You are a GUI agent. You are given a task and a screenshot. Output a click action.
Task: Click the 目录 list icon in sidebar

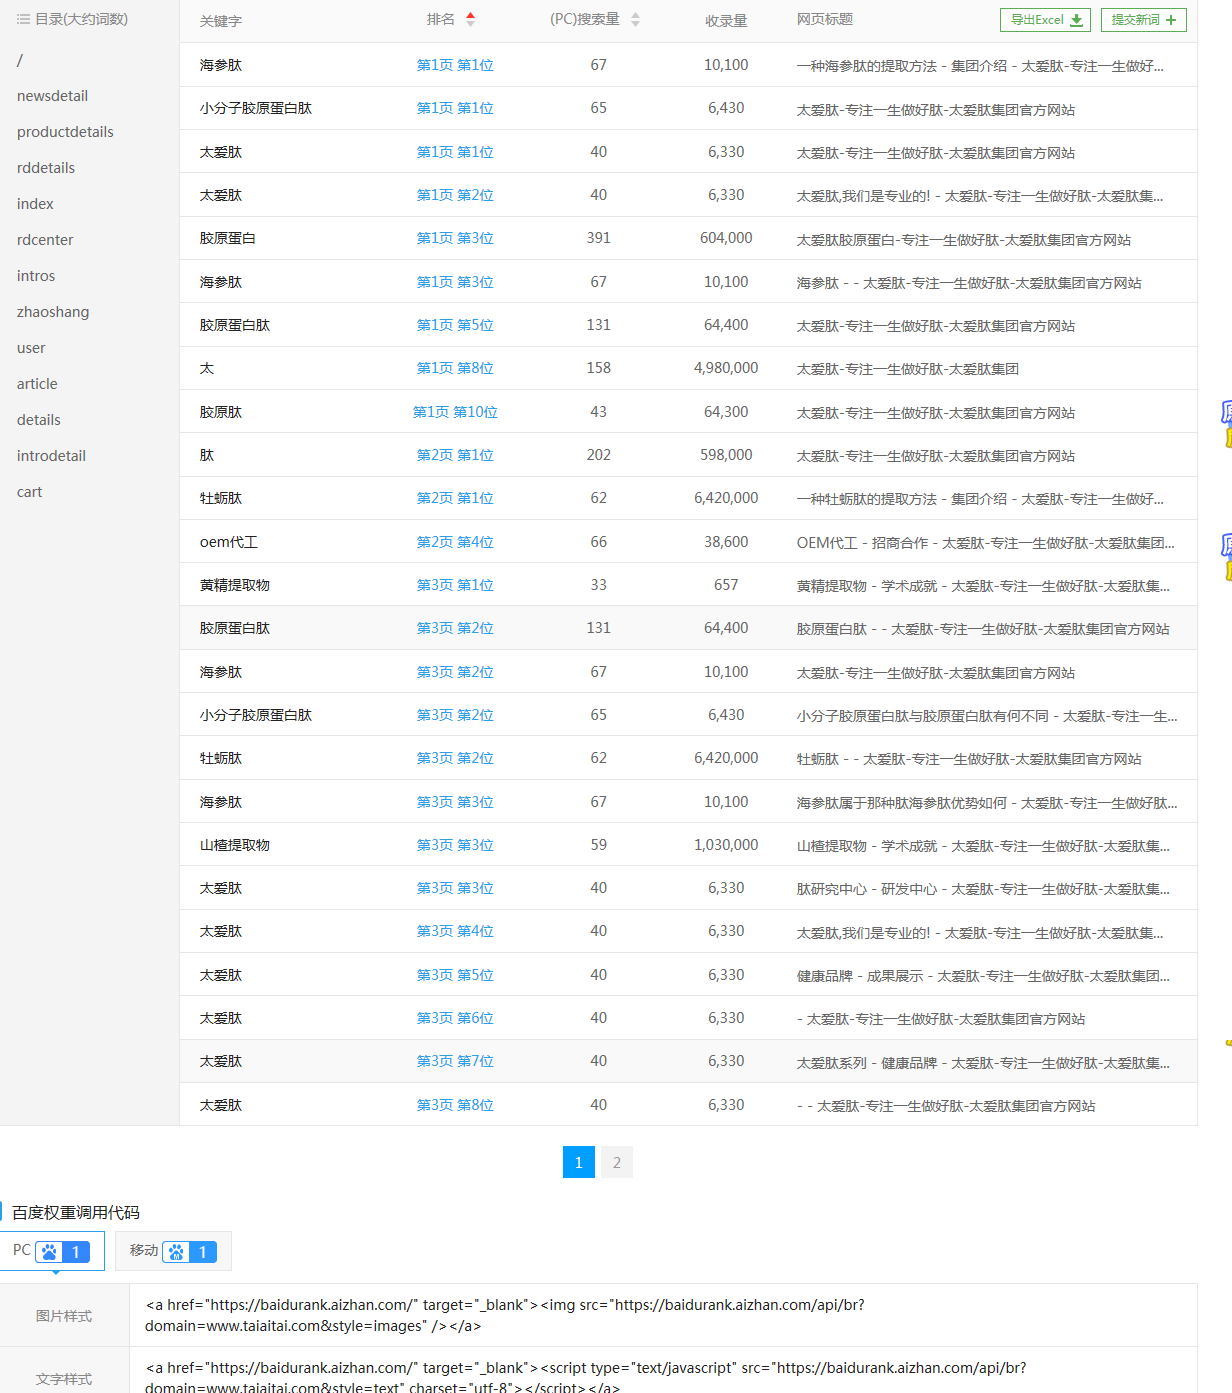[x=23, y=19]
